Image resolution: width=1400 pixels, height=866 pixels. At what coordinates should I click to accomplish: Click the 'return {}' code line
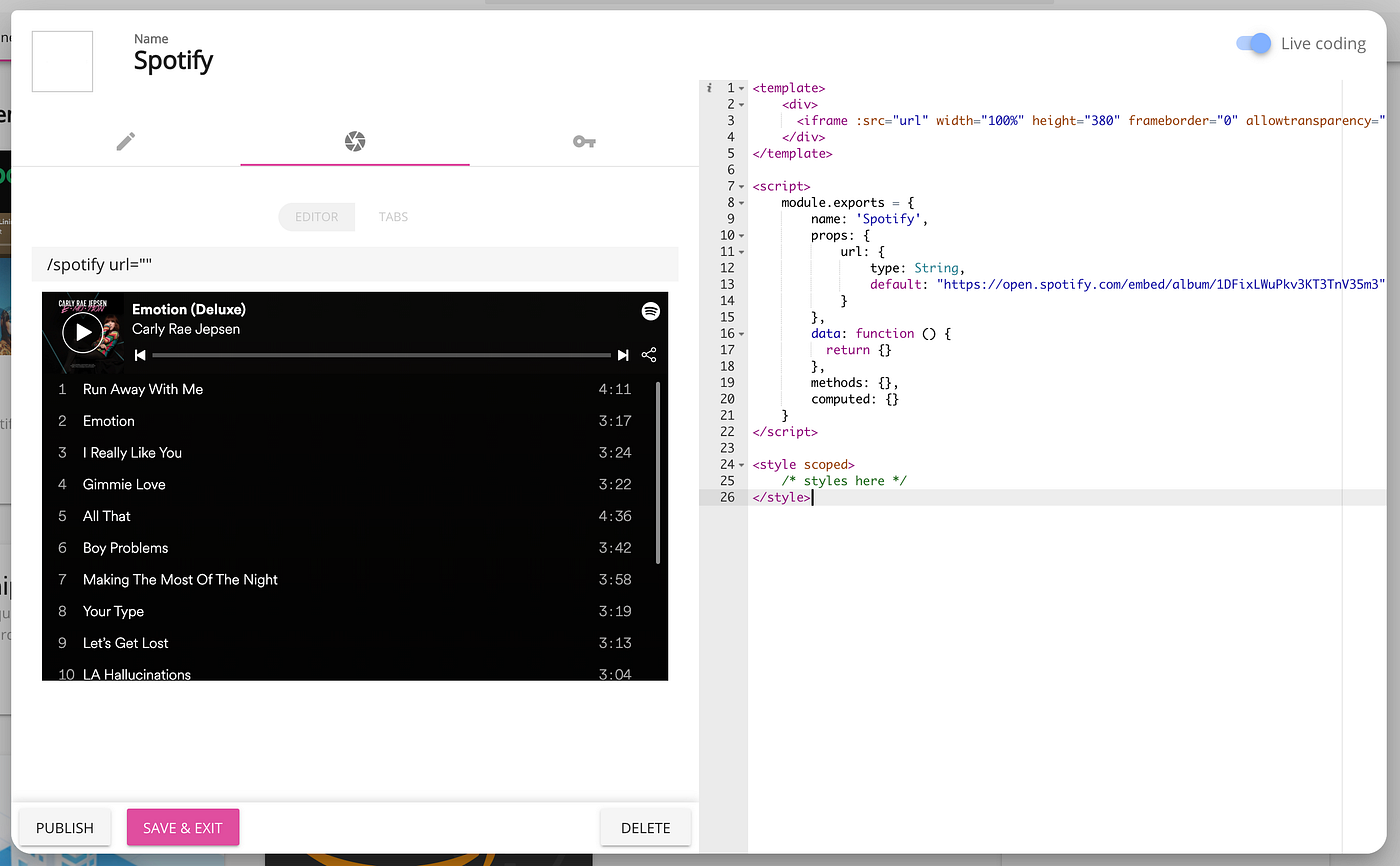pyautogui.click(x=858, y=350)
